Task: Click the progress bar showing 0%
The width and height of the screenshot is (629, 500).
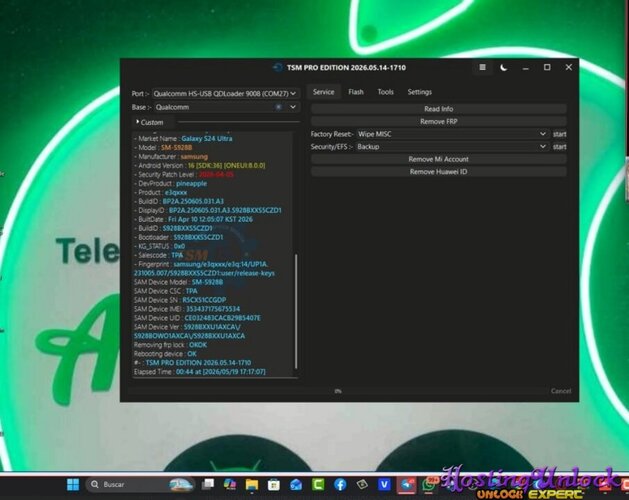Action: coord(338,391)
